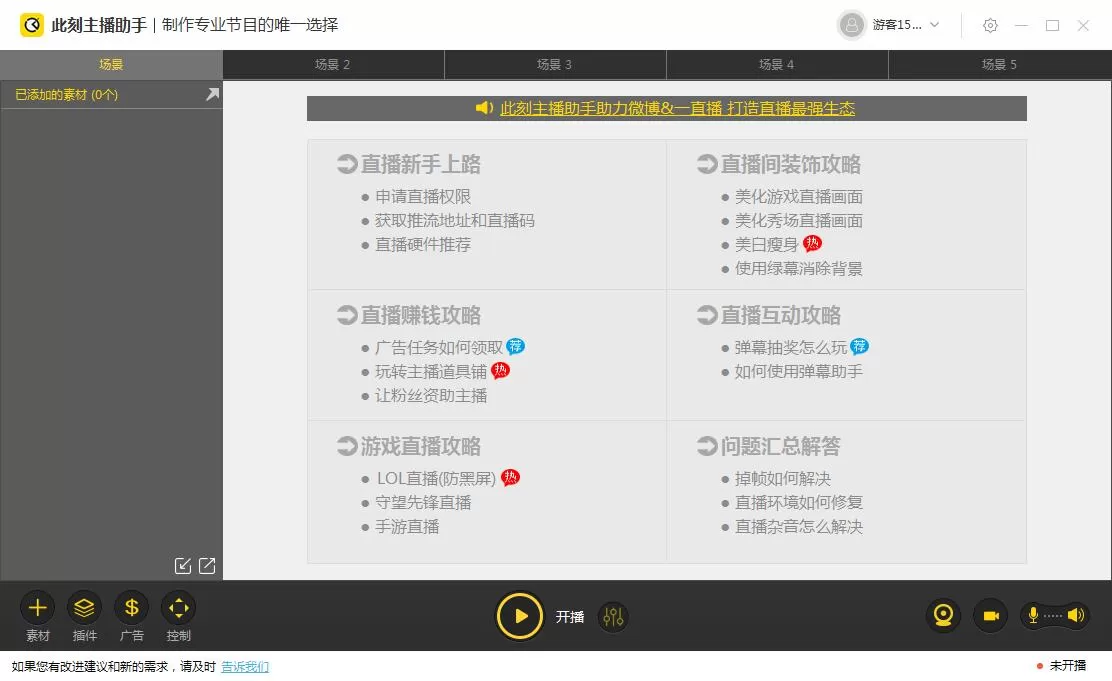This screenshot has height=681, width=1112.
Task: Open 美化秀场直播画面 link
Action: click(799, 221)
